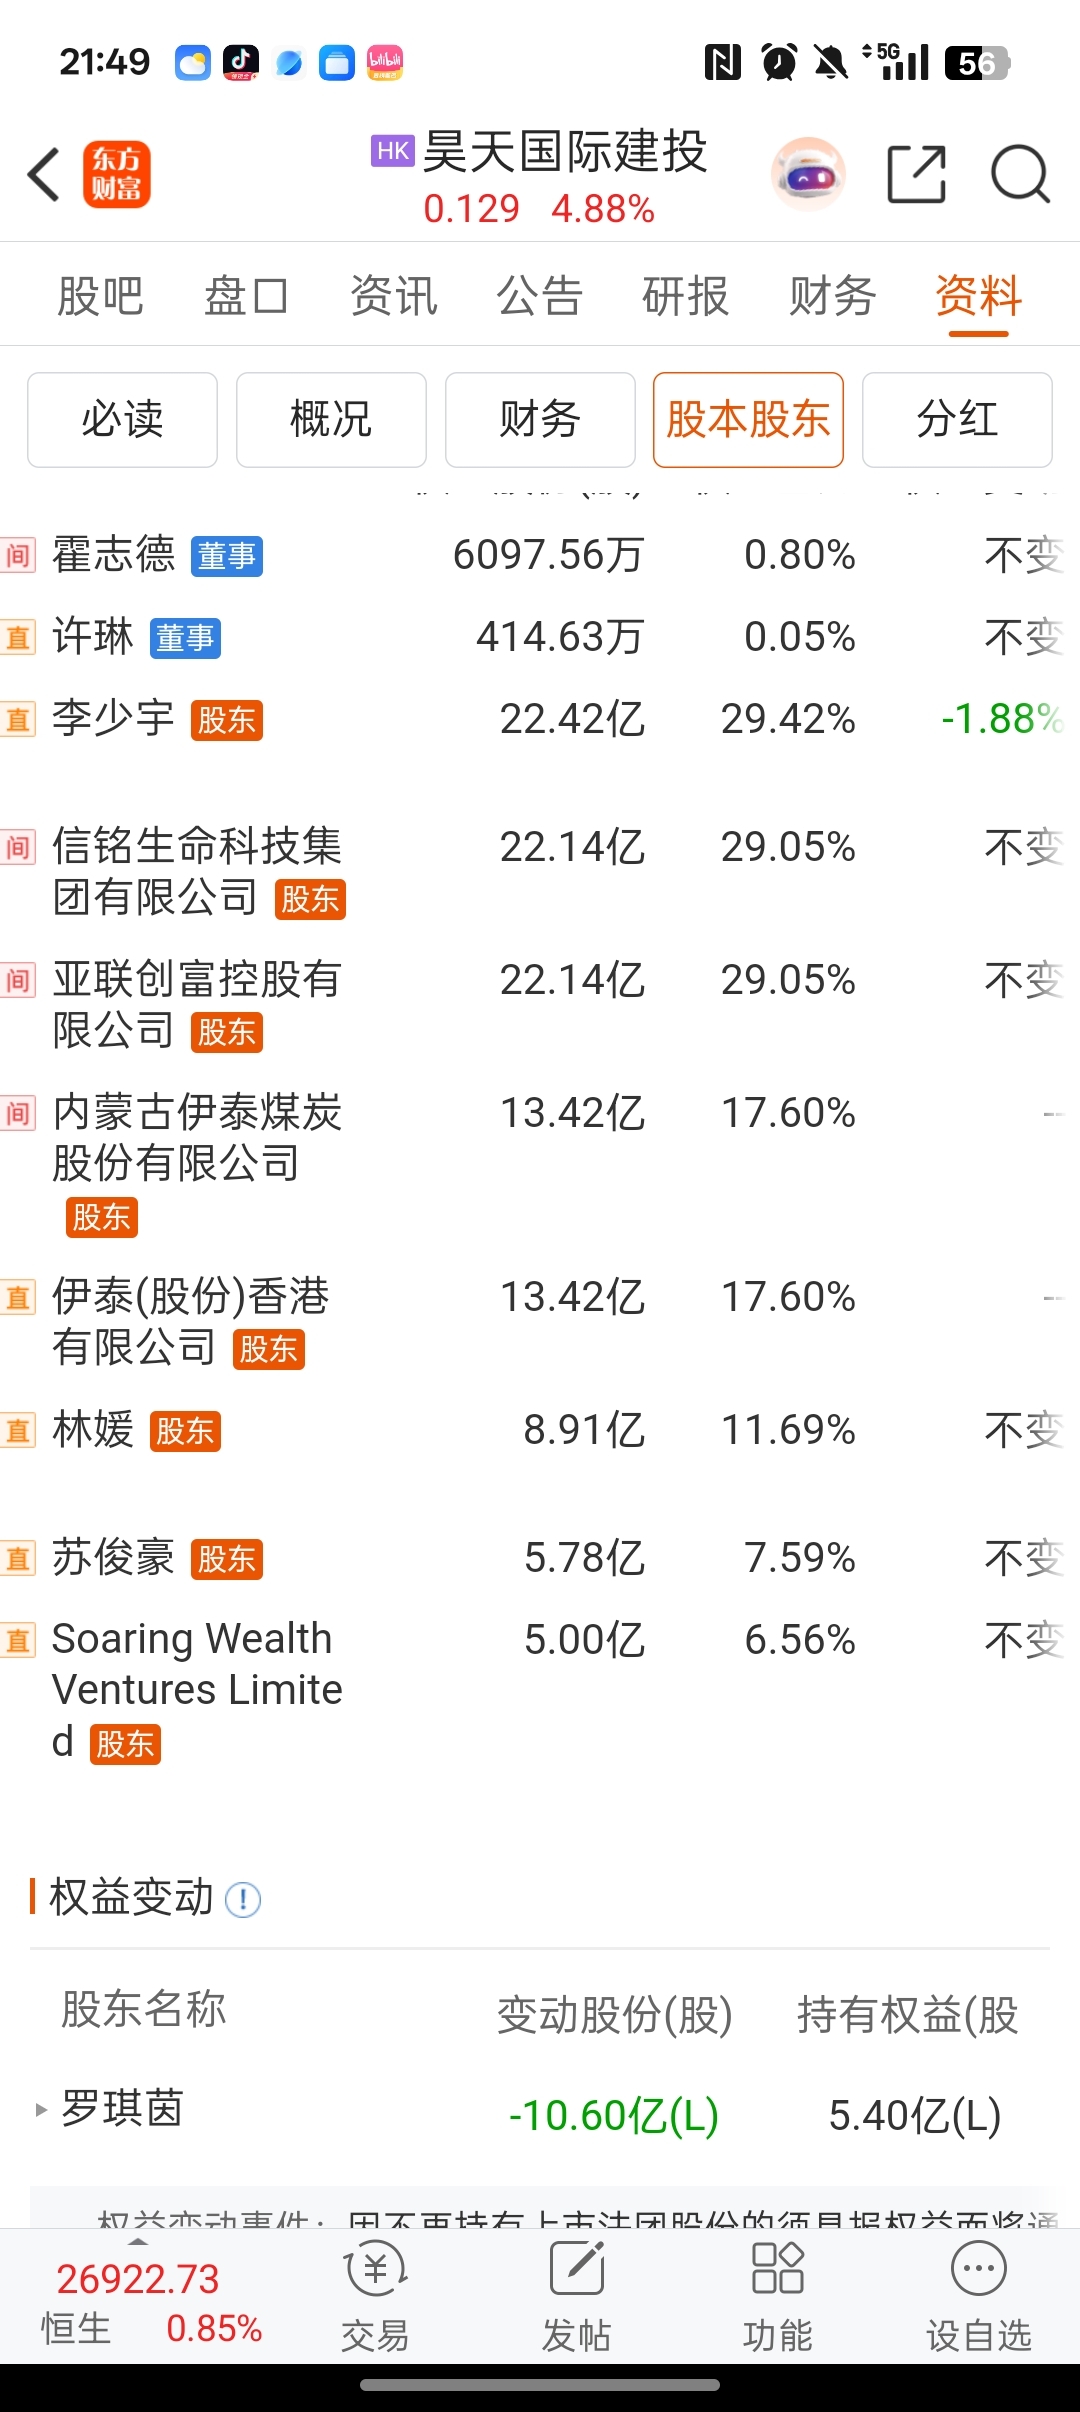Image resolution: width=1080 pixels, height=2412 pixels.
Task: Select the 分红 sub-tab button
Action: coord(957,420)
